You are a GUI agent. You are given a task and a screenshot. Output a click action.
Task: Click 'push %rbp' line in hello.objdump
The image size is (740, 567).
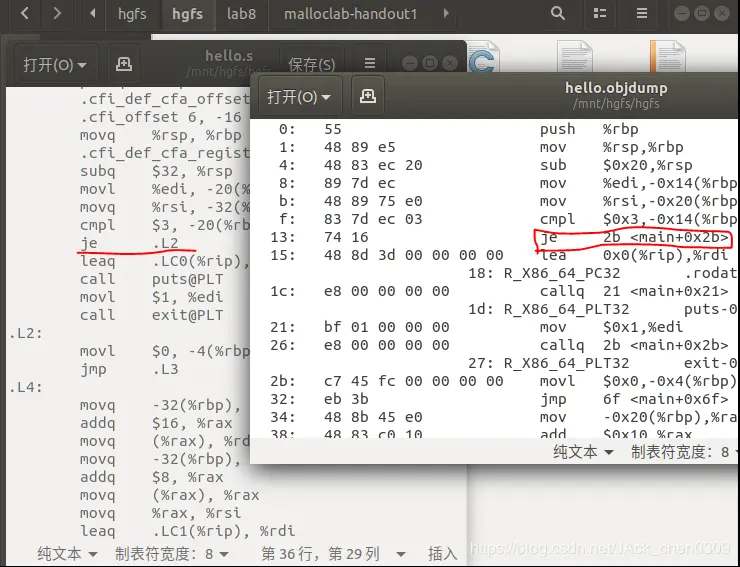click(589, 129)
